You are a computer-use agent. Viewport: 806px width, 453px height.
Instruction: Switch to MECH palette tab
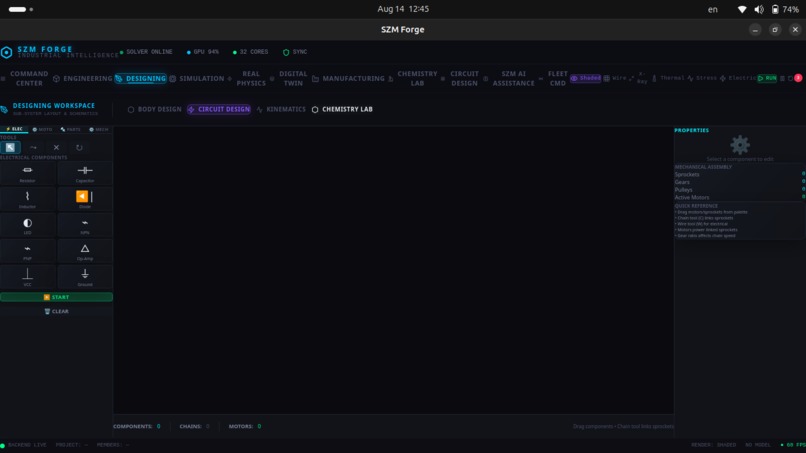tap(99, 129)
